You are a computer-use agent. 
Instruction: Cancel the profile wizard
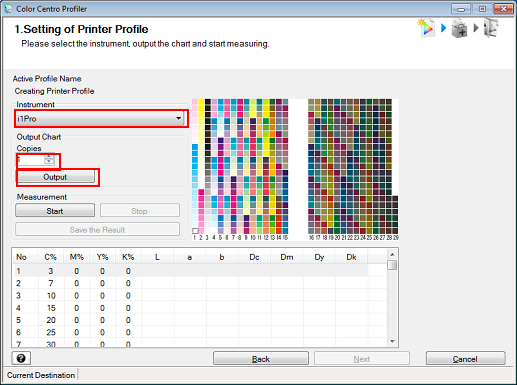[465, 359]
